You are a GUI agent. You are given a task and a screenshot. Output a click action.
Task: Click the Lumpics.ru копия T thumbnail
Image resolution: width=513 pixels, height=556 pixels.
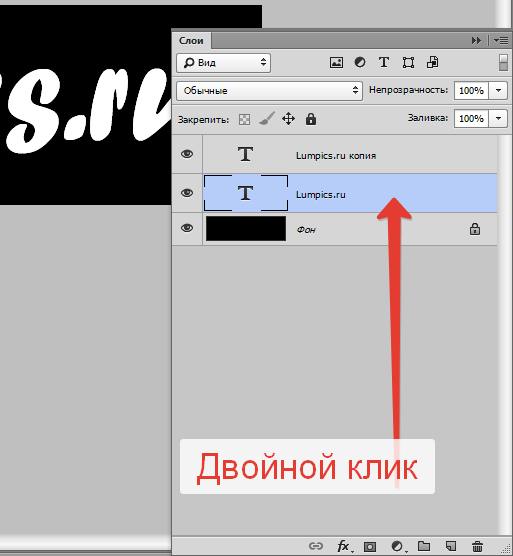click(245, 154)
